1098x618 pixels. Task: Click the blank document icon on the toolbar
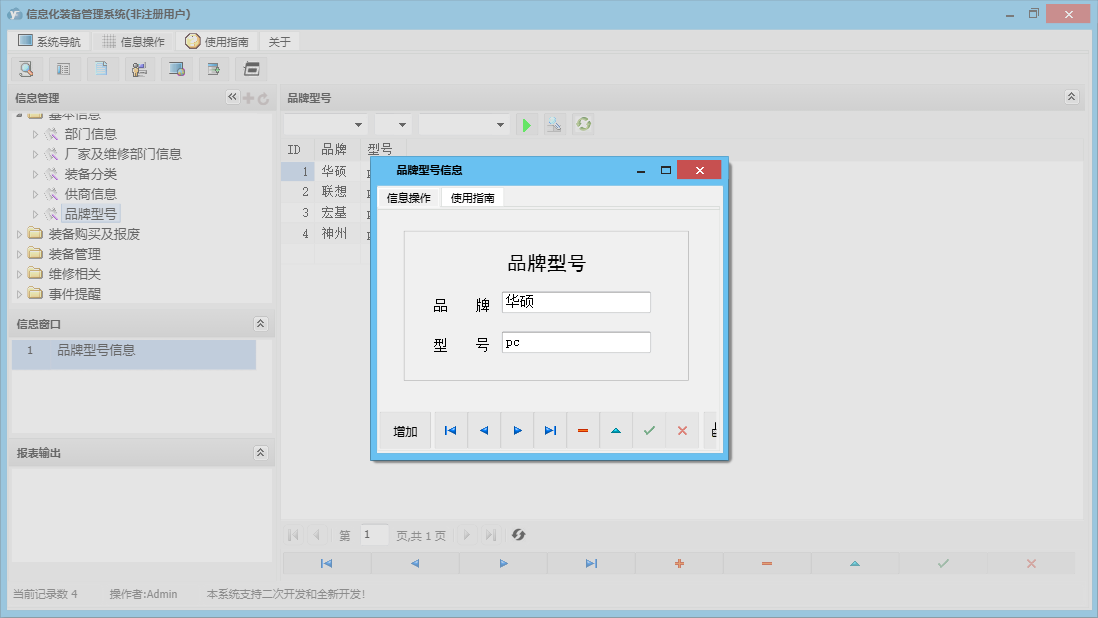tap(101, 68)
